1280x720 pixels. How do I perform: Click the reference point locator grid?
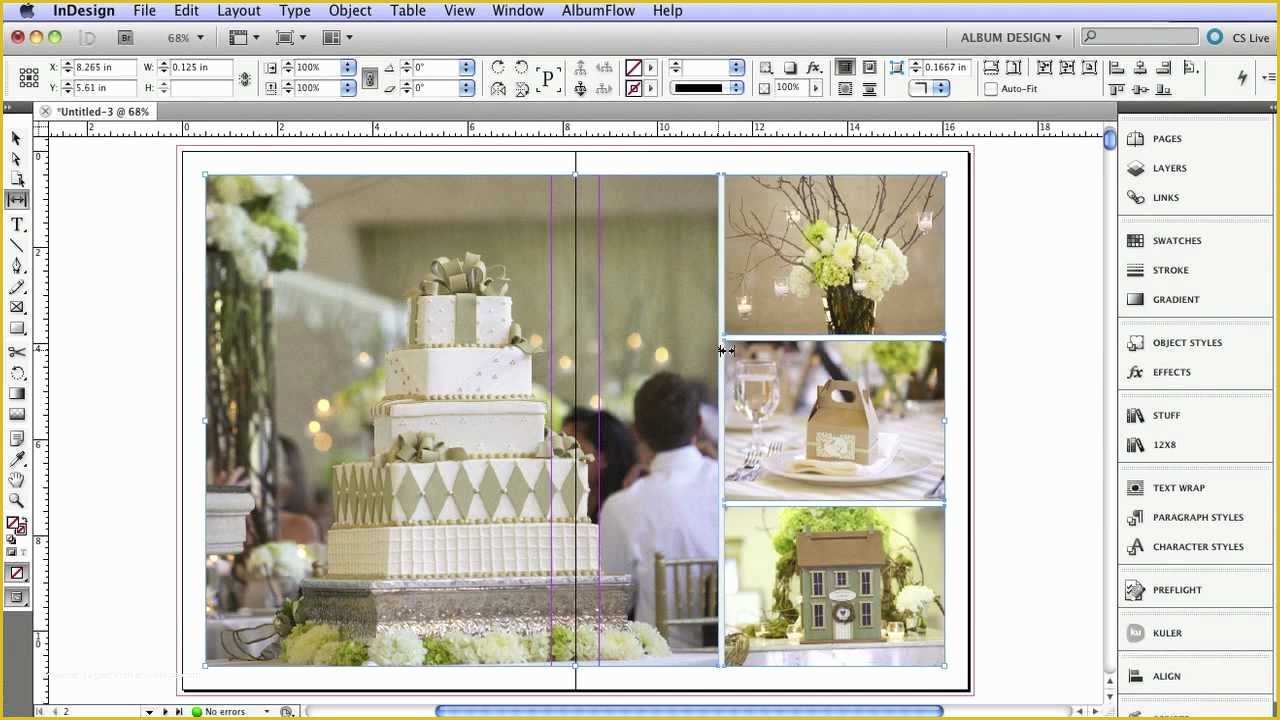click(29, 77)
